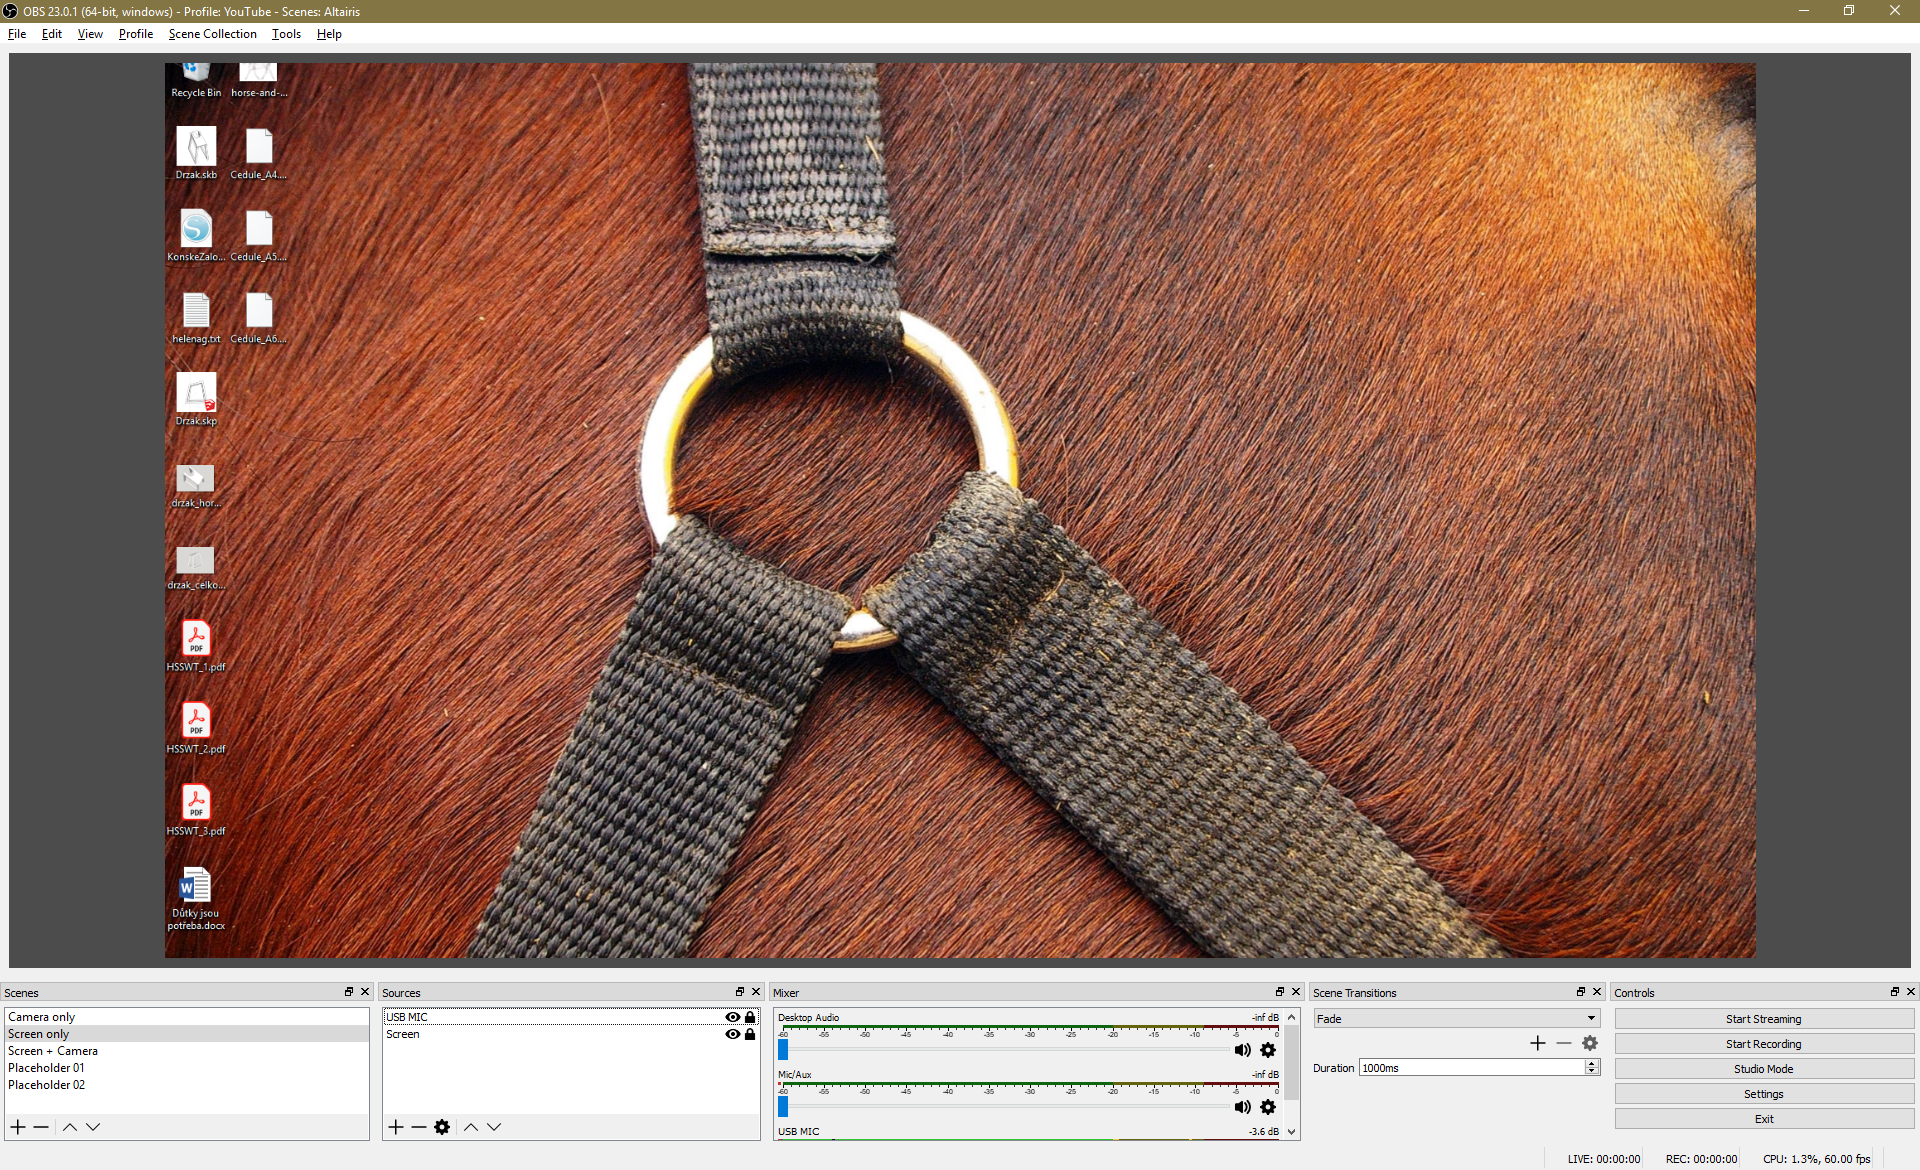This screenshot has width=1920, height=1170.
Task: Close the Scenes panel
Action: 365,992
